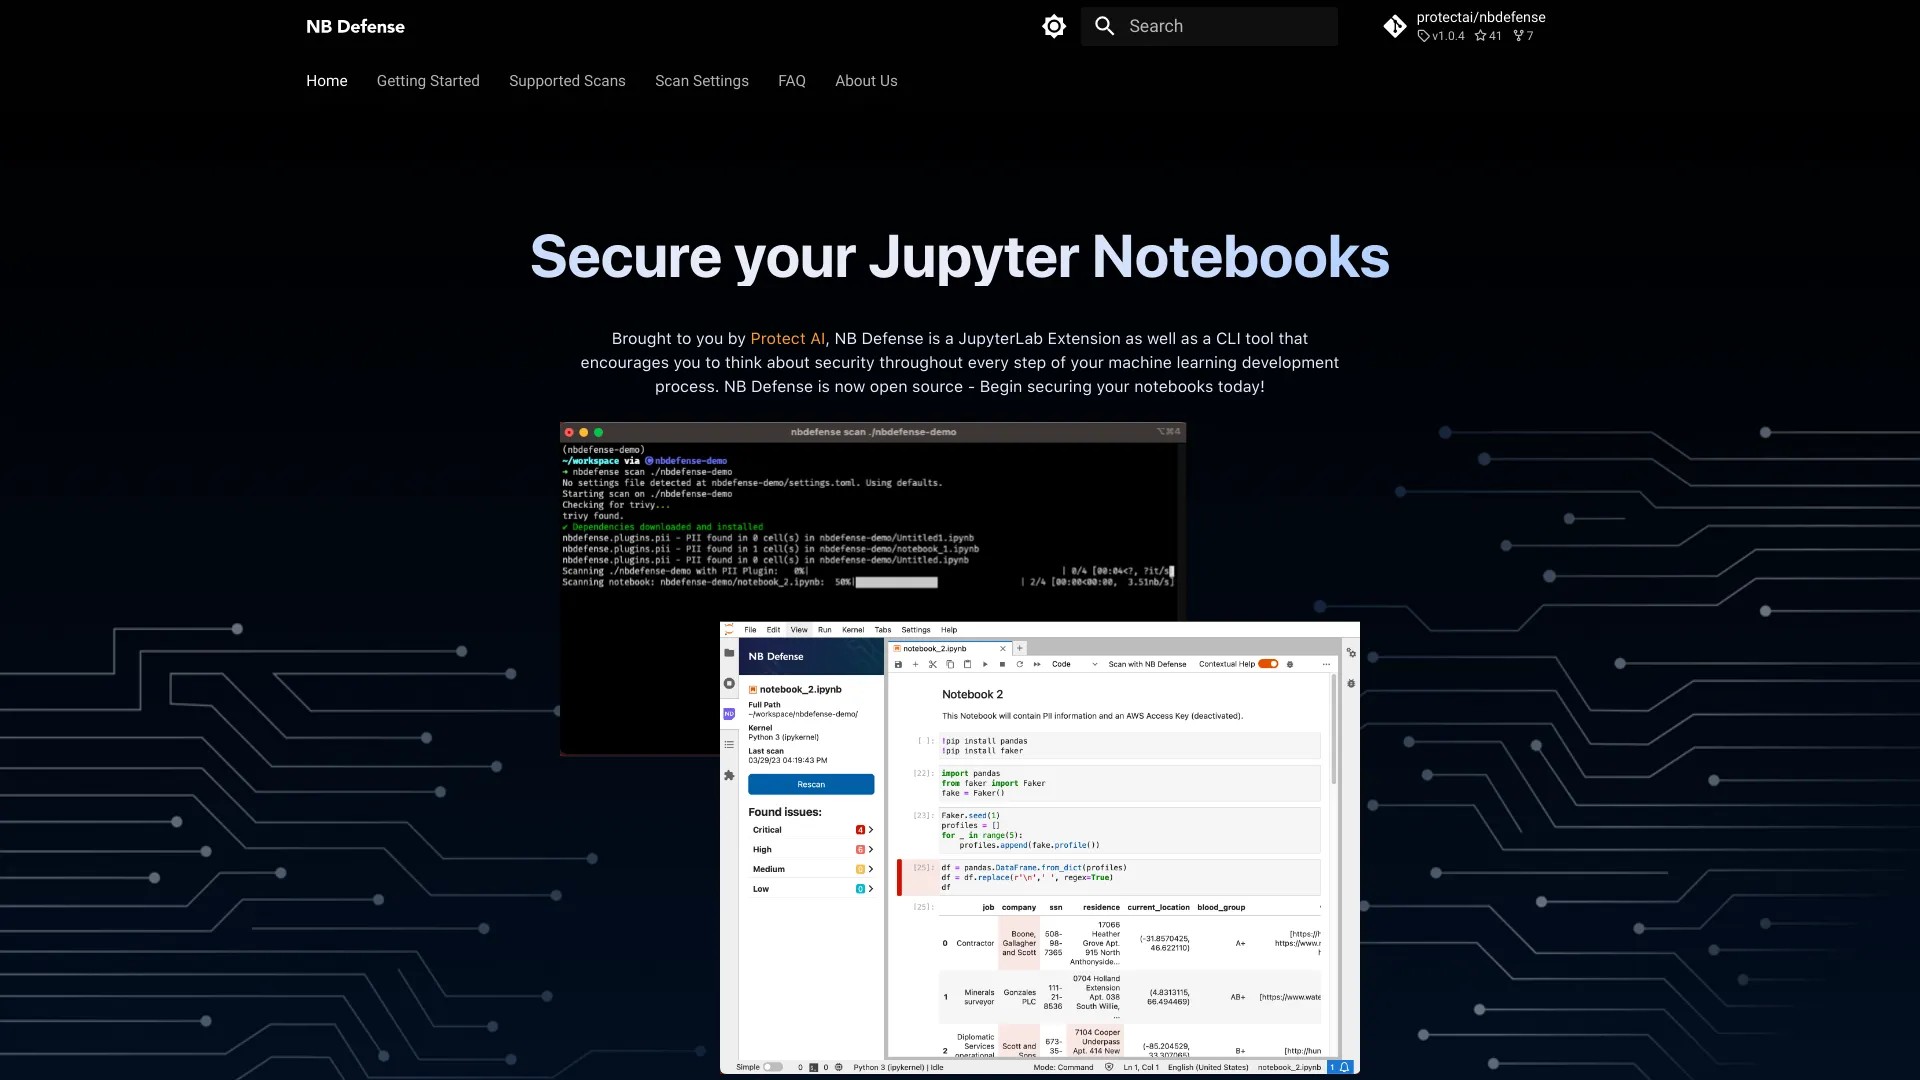Open the Code cell type dropdown
Image resolution: width=1920 pixels, height=1080 pixels.
click(1074, 664)
